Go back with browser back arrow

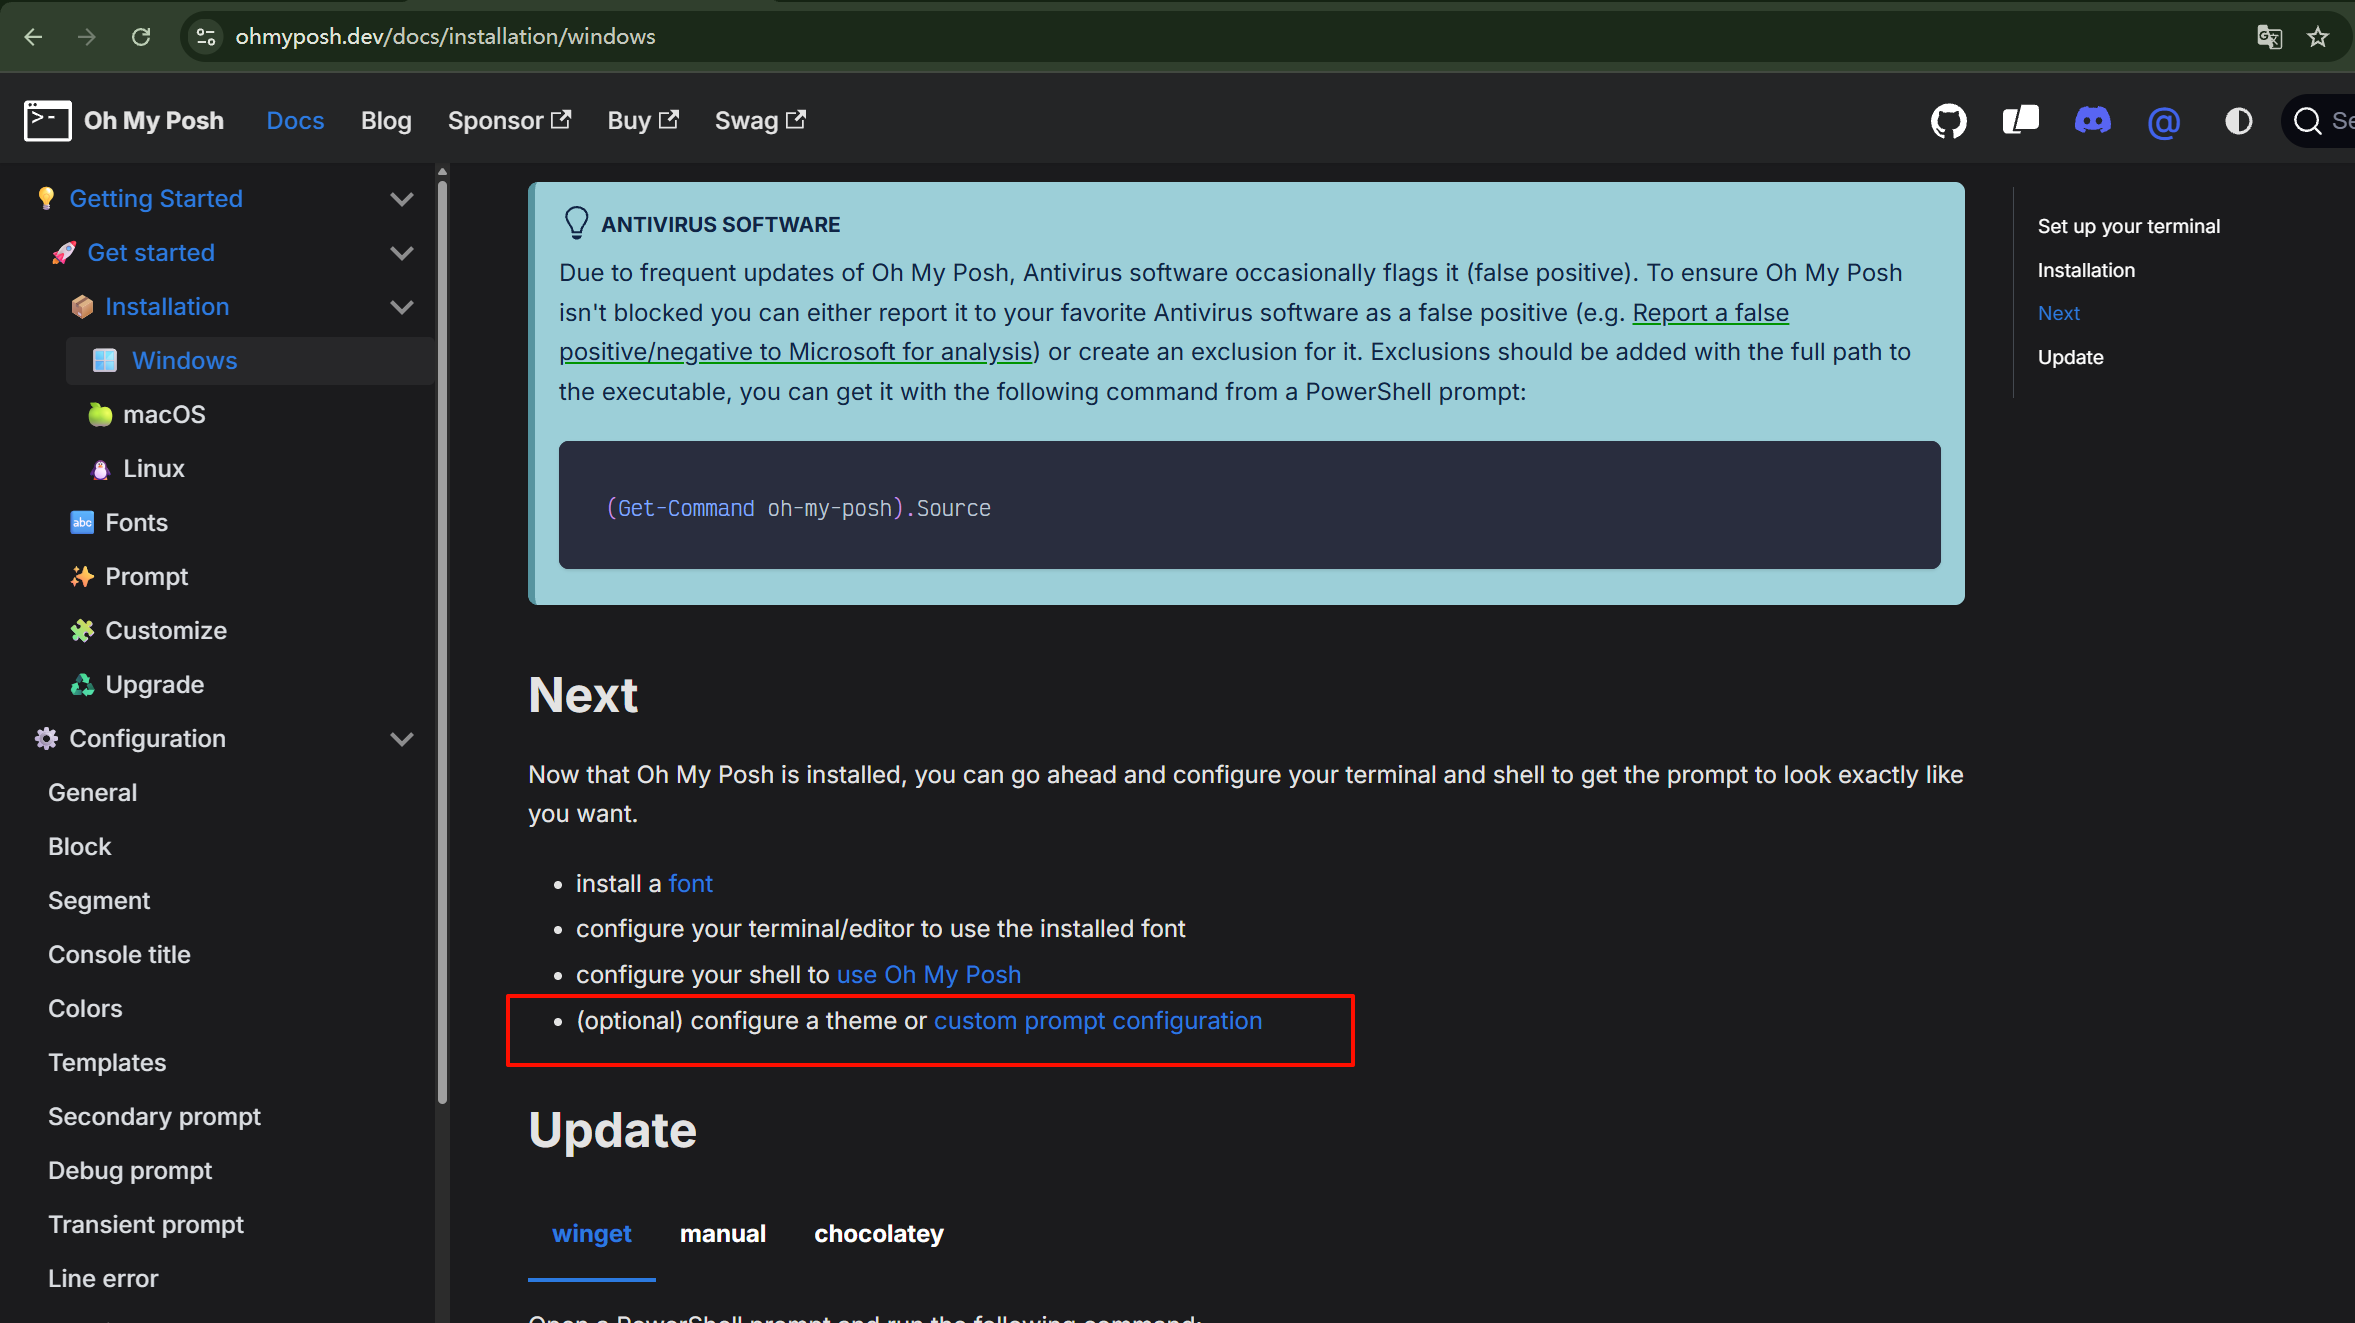click(33, 37)
